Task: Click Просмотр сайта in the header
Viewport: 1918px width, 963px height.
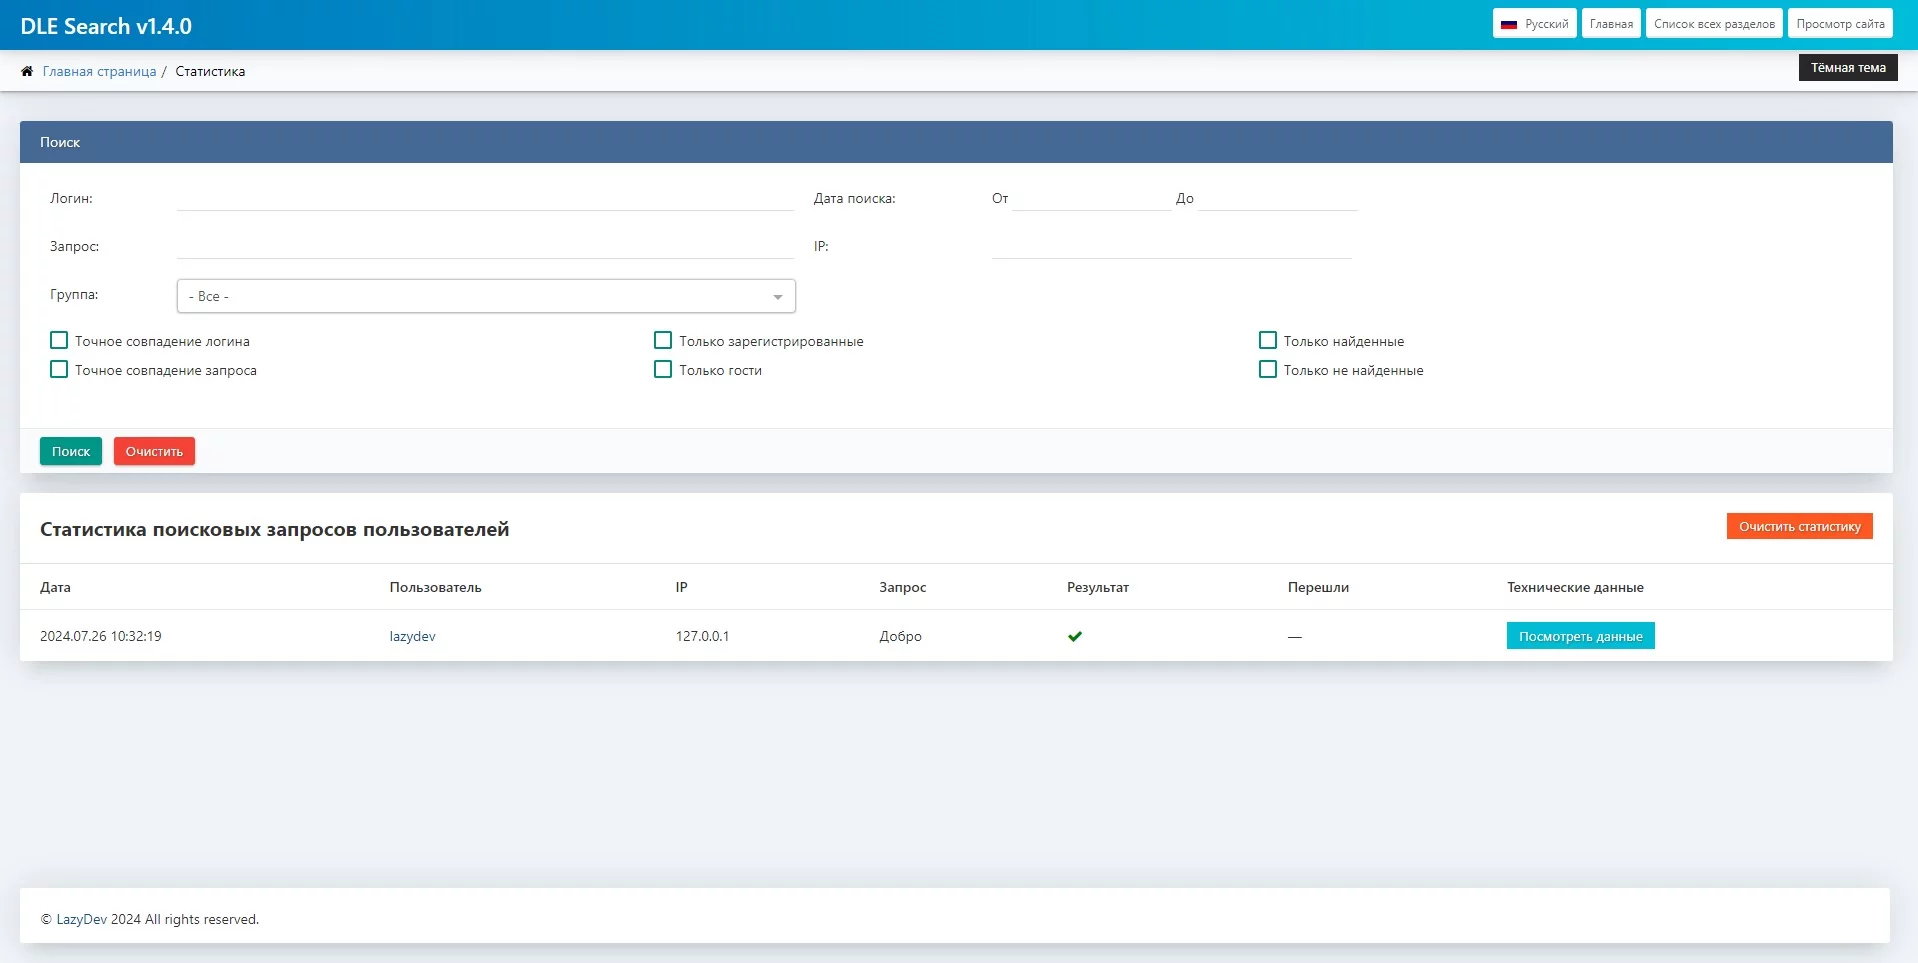Action: 1840,24
